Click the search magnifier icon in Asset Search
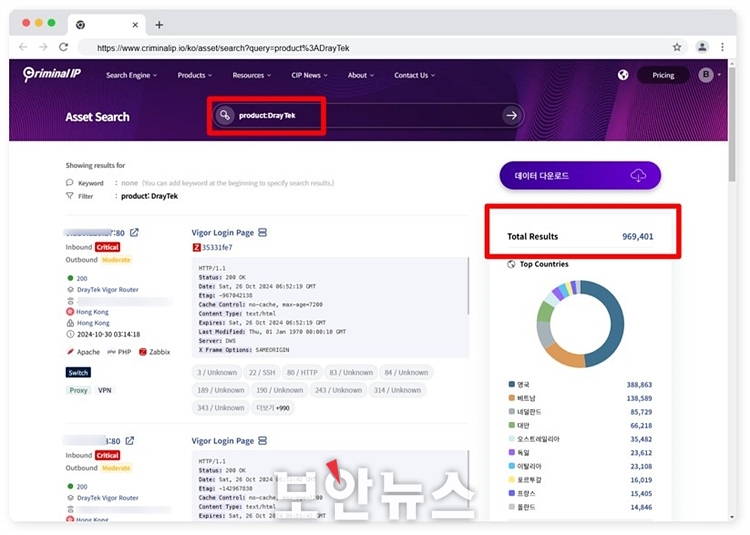 tap(225, 115)
